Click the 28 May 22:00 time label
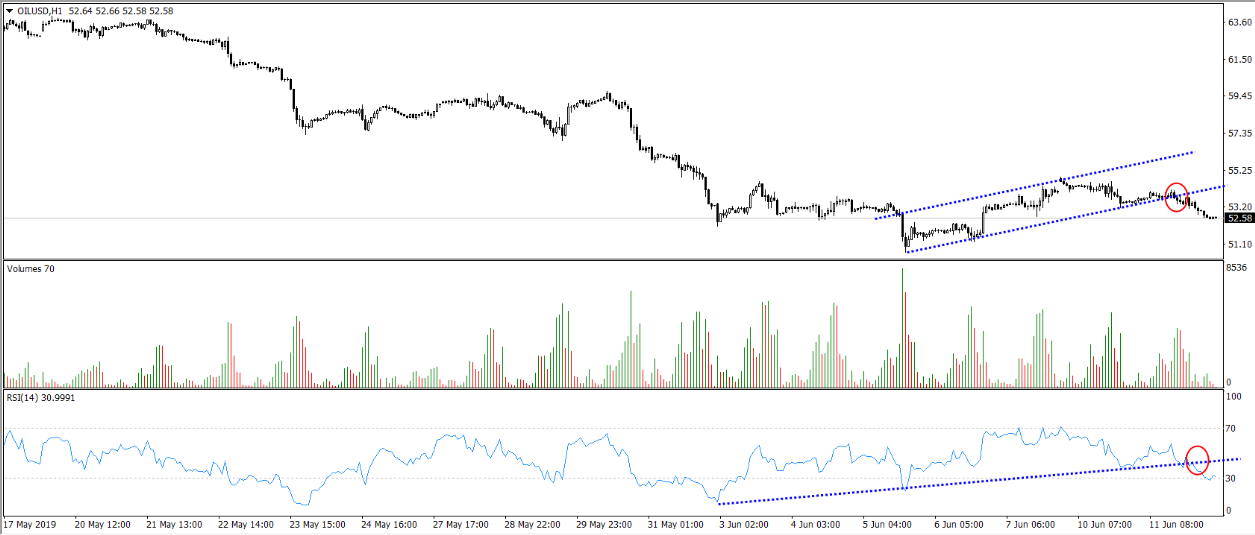 point(534,523)
